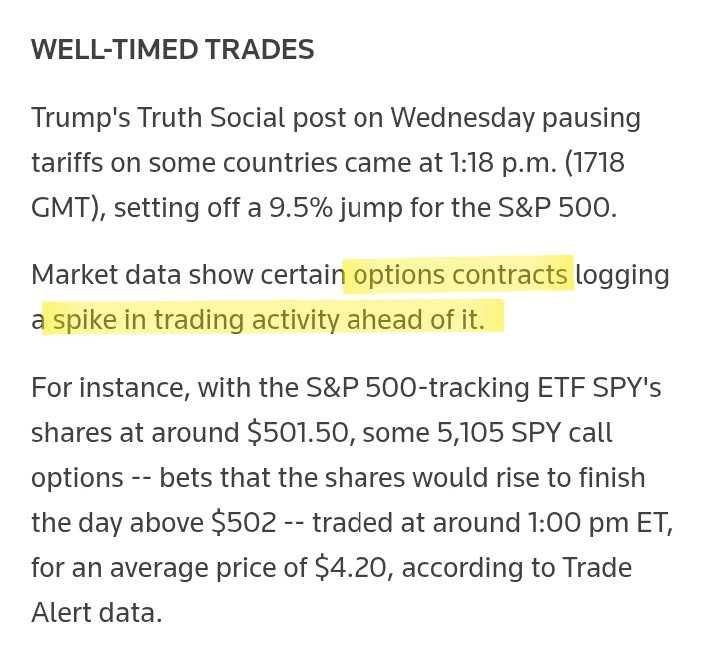Click the words 'For instance,'
This screenshot has width=718, height=666.
[x=110, y=388]
